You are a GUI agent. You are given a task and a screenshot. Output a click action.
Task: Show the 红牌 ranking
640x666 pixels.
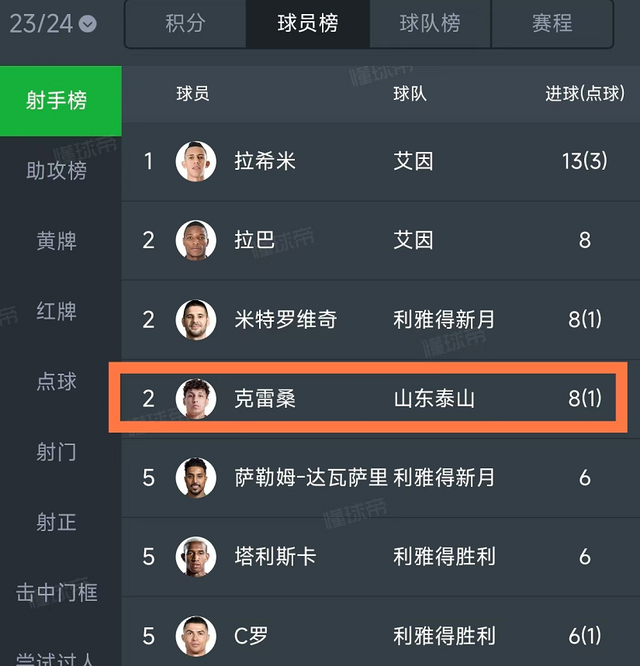pyautogui.click(x=57, y=311)
